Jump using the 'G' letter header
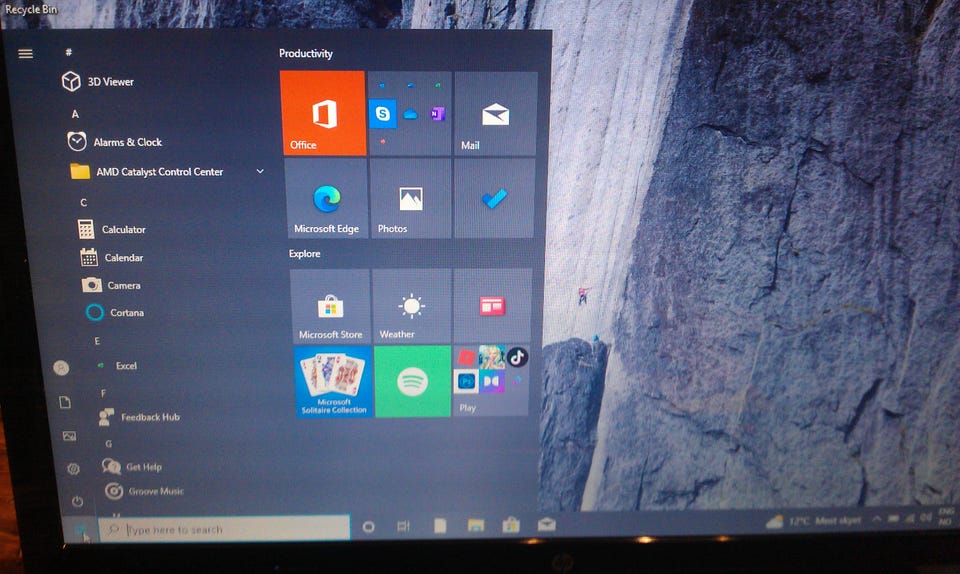Viewport: 960px width, 574px height. coord(108,444)
